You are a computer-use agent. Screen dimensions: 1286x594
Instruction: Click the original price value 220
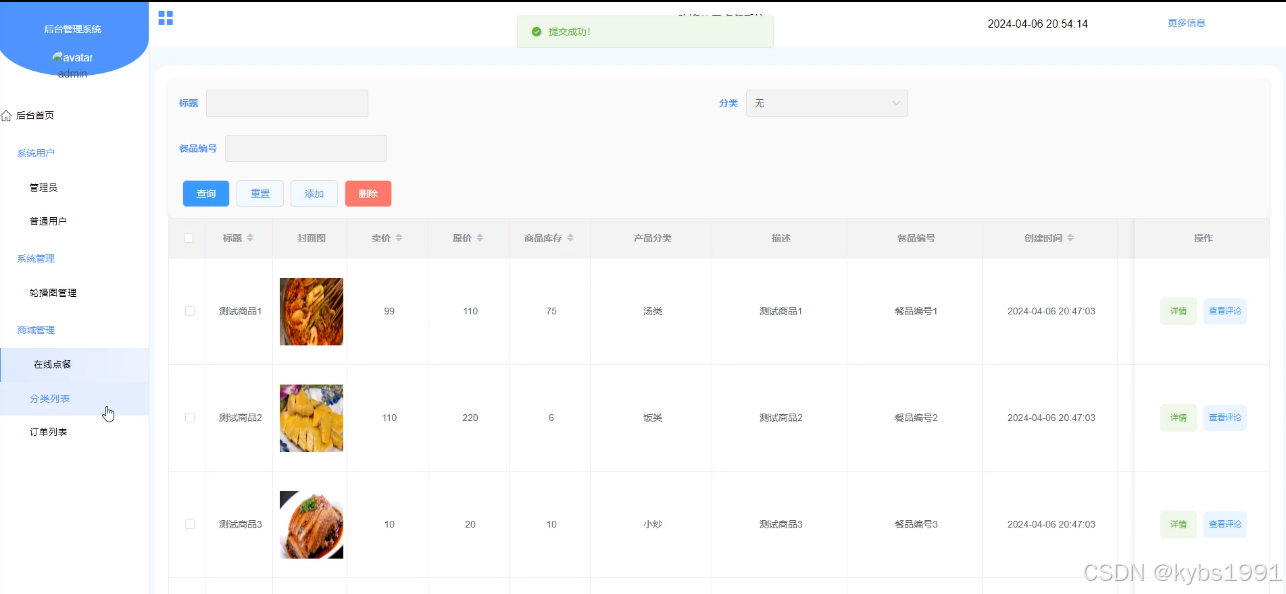pyautogui.click(x=470, y=418)
